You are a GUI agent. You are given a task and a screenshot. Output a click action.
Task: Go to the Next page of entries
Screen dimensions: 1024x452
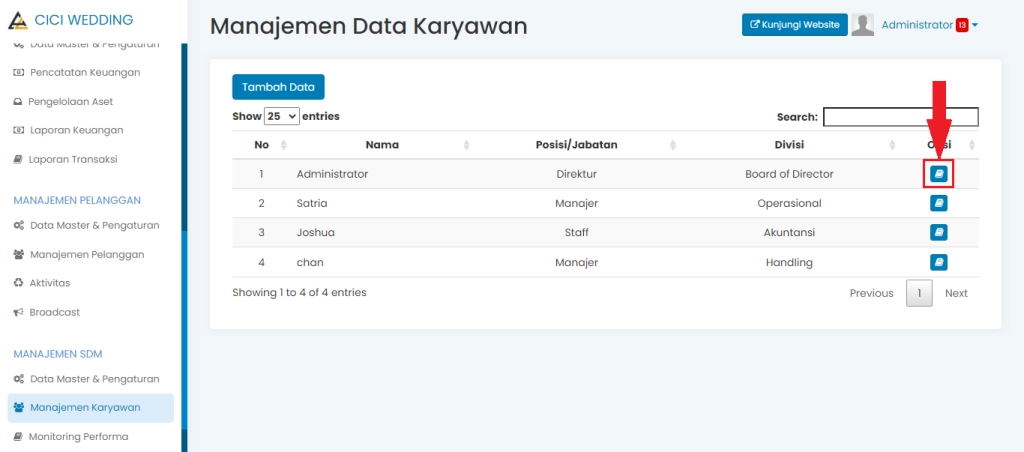click(x=956, y=293)
